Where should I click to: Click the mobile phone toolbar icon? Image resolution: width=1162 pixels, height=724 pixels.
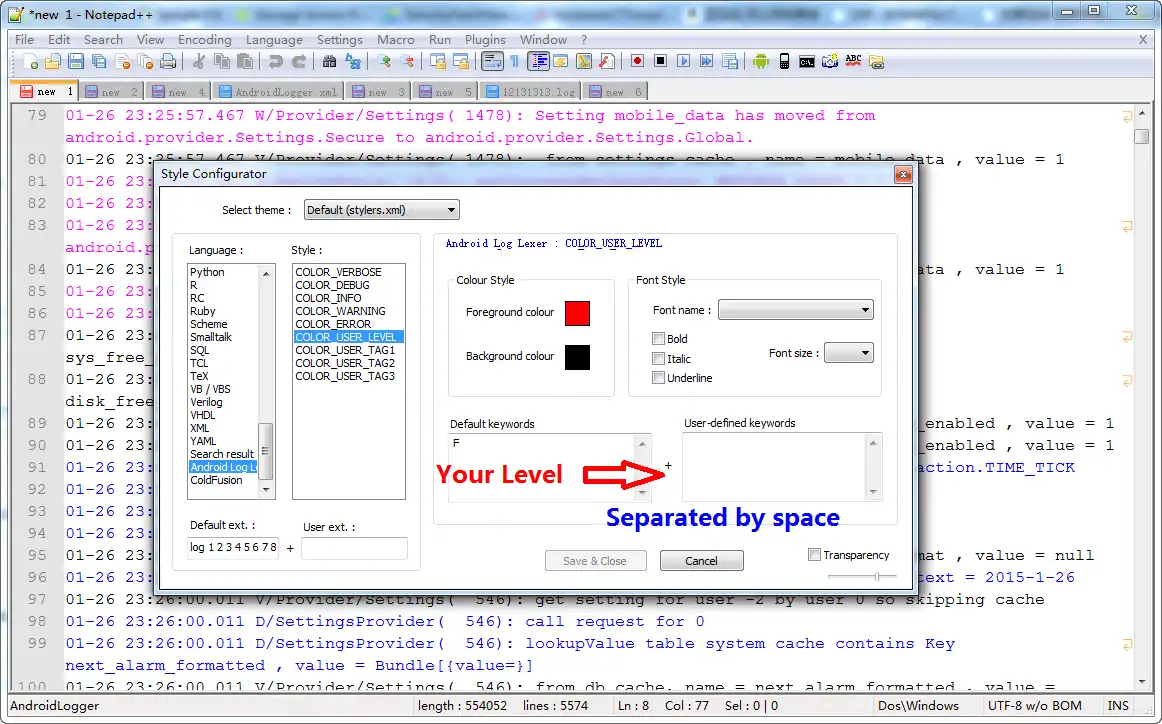coord(784,62)
